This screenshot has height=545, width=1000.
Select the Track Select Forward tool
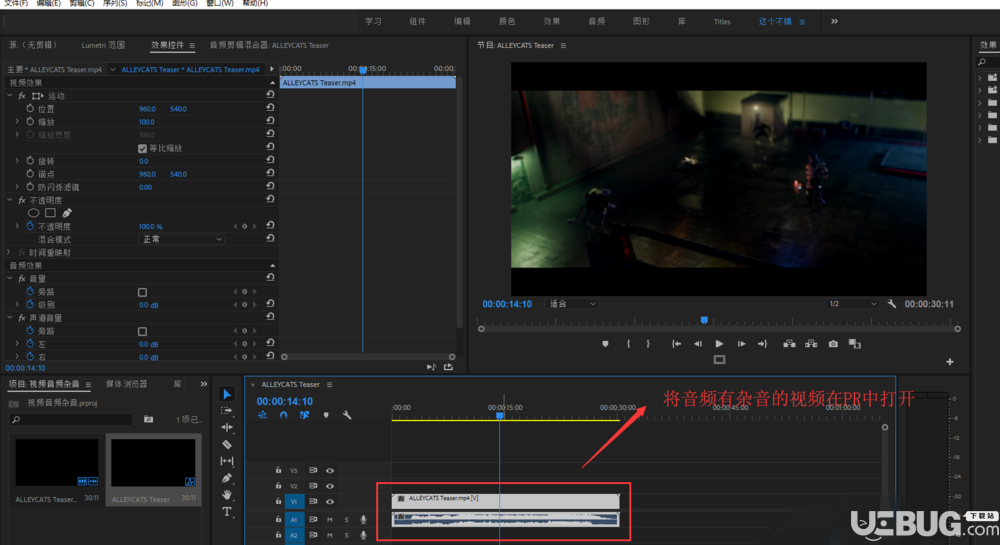(x=227, y=411)
